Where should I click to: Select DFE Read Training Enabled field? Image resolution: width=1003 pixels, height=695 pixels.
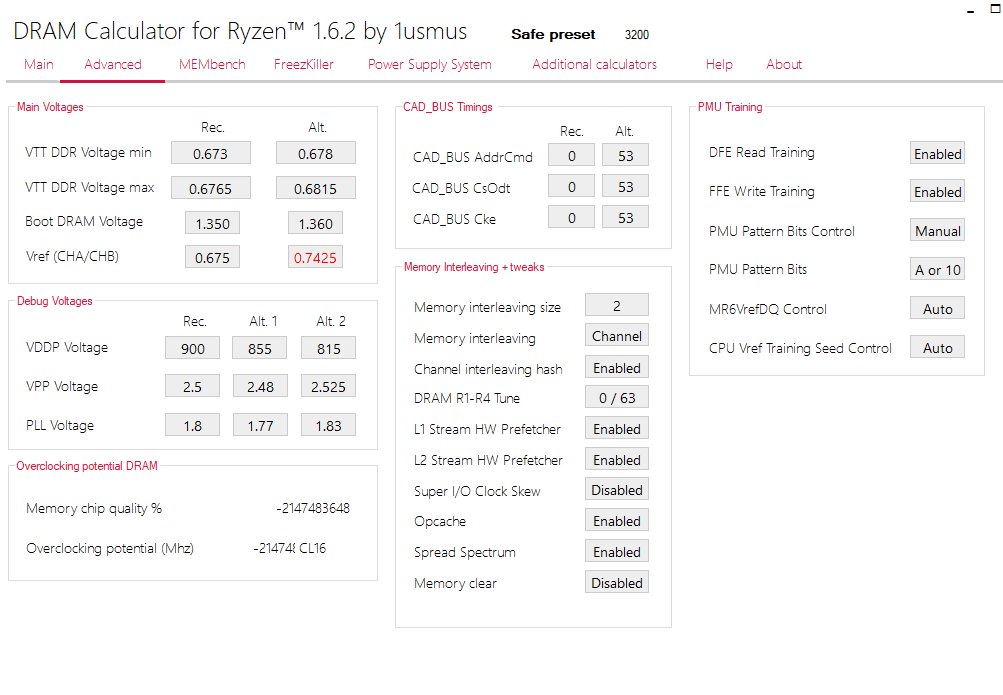tap(937, 153)
